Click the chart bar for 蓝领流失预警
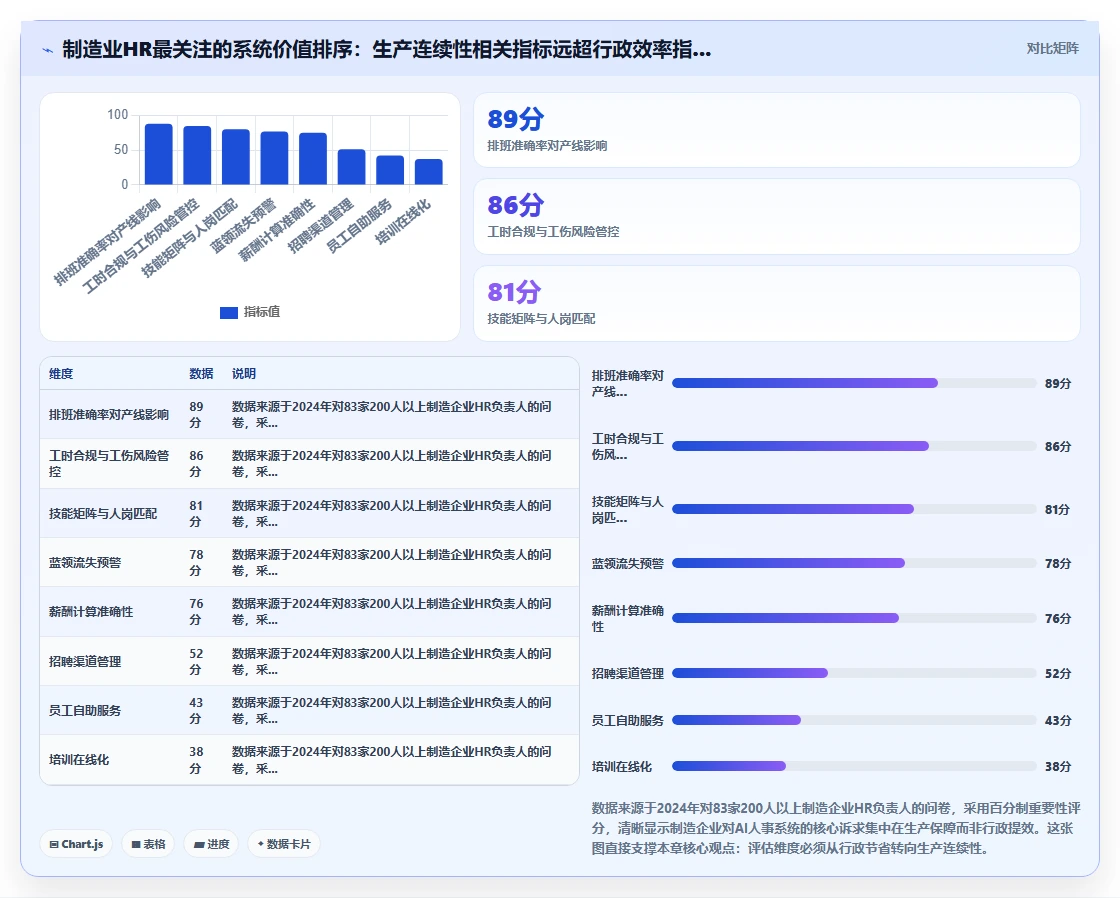The image size is (1120, 898). [274, 158]
